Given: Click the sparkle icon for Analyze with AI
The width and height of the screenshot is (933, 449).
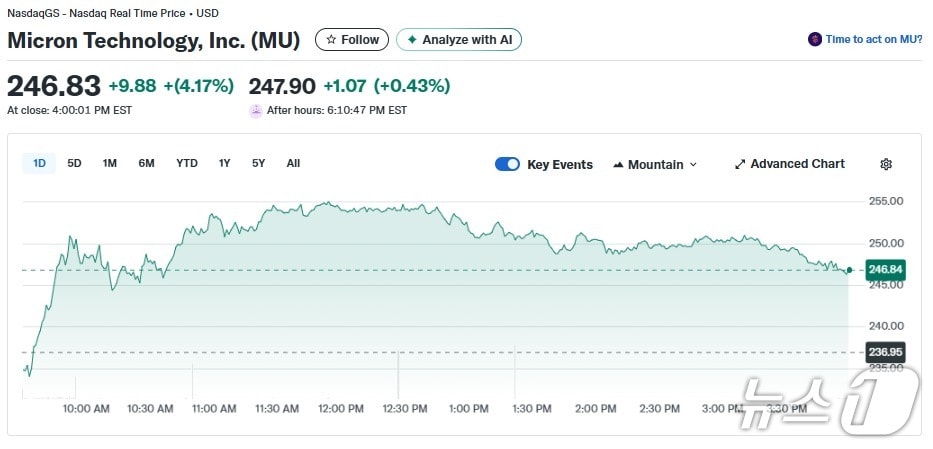Looking at the screenshot, I should point(411,40).
